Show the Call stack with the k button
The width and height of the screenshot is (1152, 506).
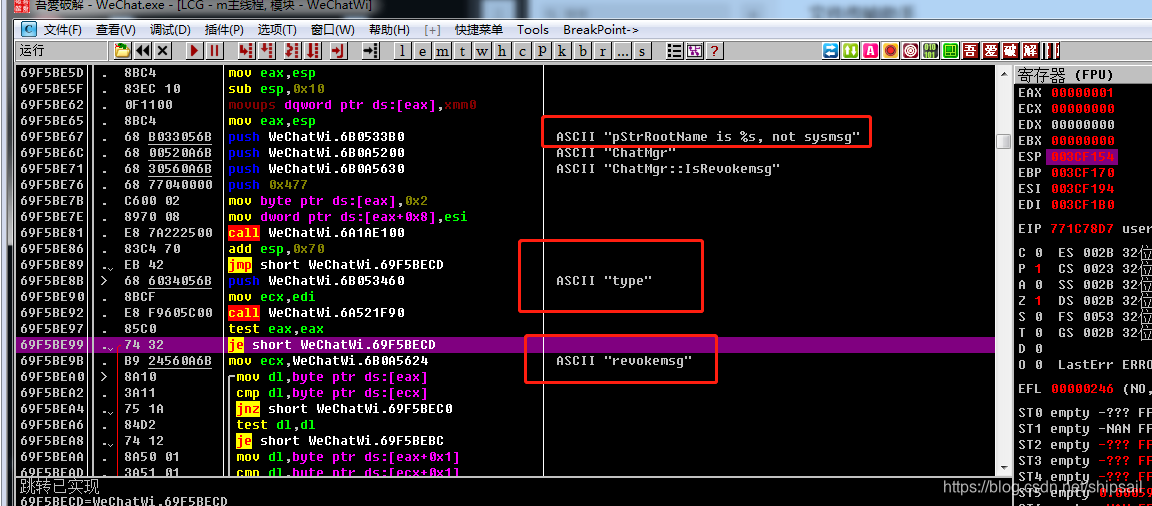tap(562, 51)
